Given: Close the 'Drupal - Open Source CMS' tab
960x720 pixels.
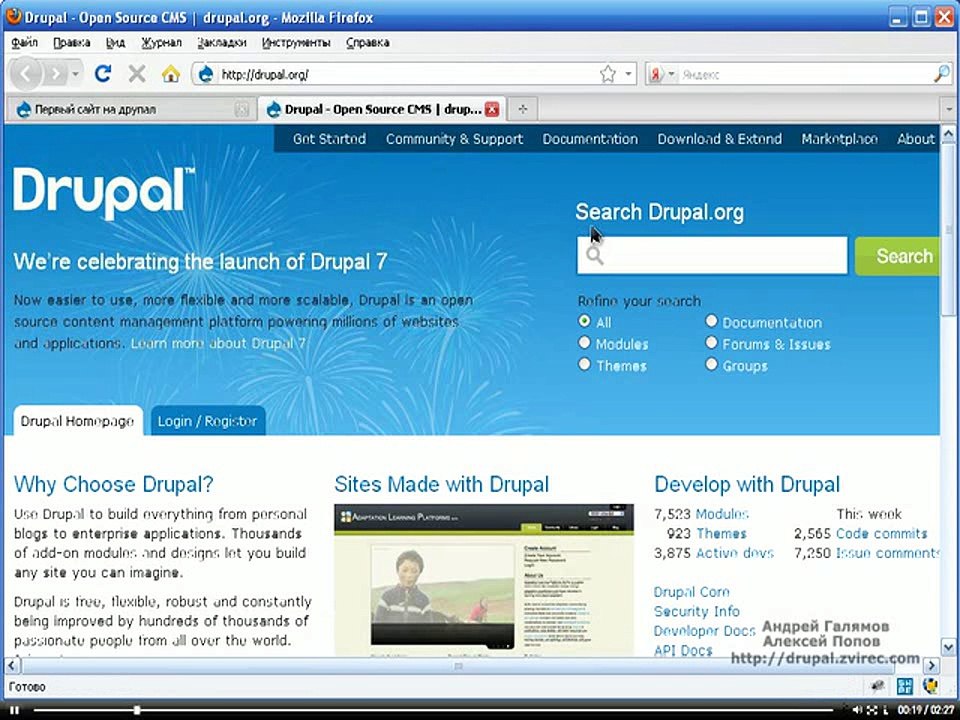Looking at the screenshot, I should point(492,109).
